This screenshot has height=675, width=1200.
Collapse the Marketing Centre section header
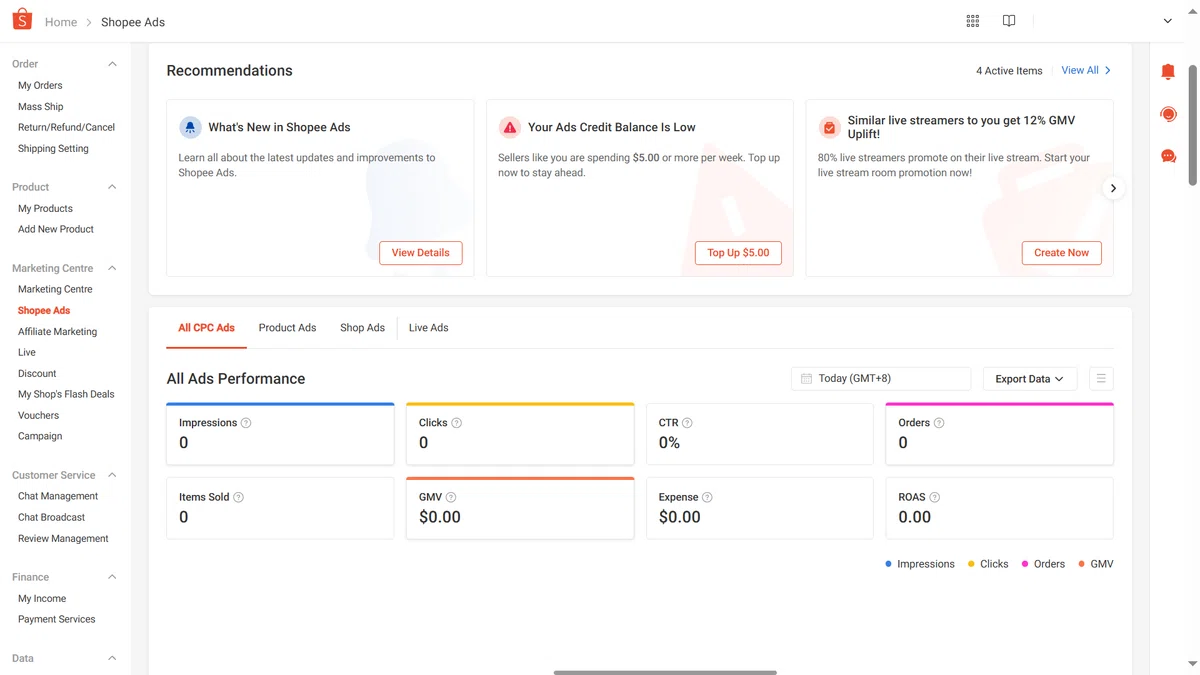coord(112,268)
